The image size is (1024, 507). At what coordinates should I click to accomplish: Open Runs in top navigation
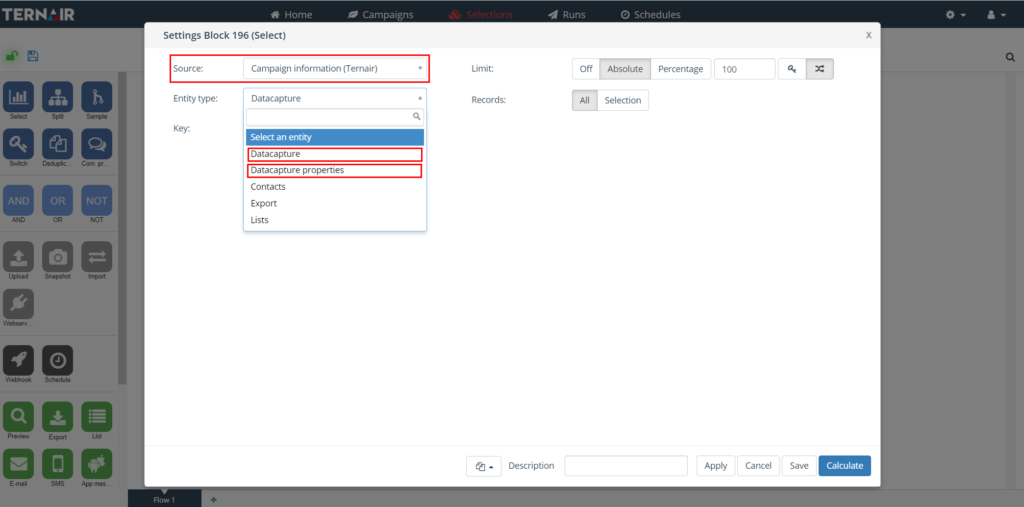tap(567, 14)
